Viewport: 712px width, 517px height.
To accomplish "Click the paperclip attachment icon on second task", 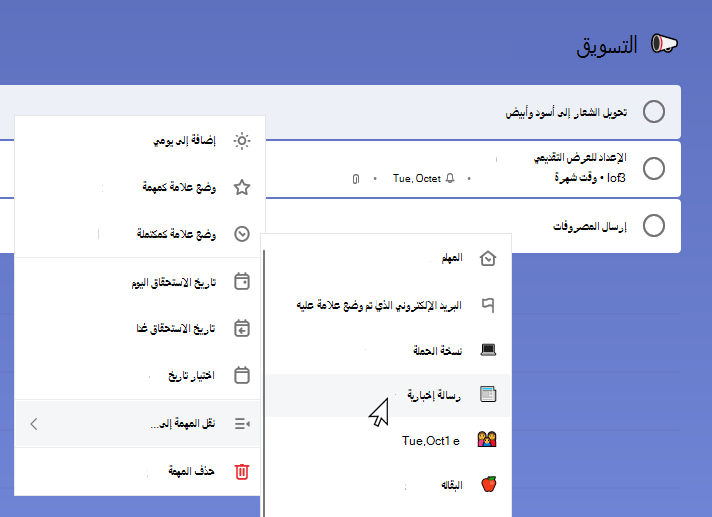I will tap(356, 179).
